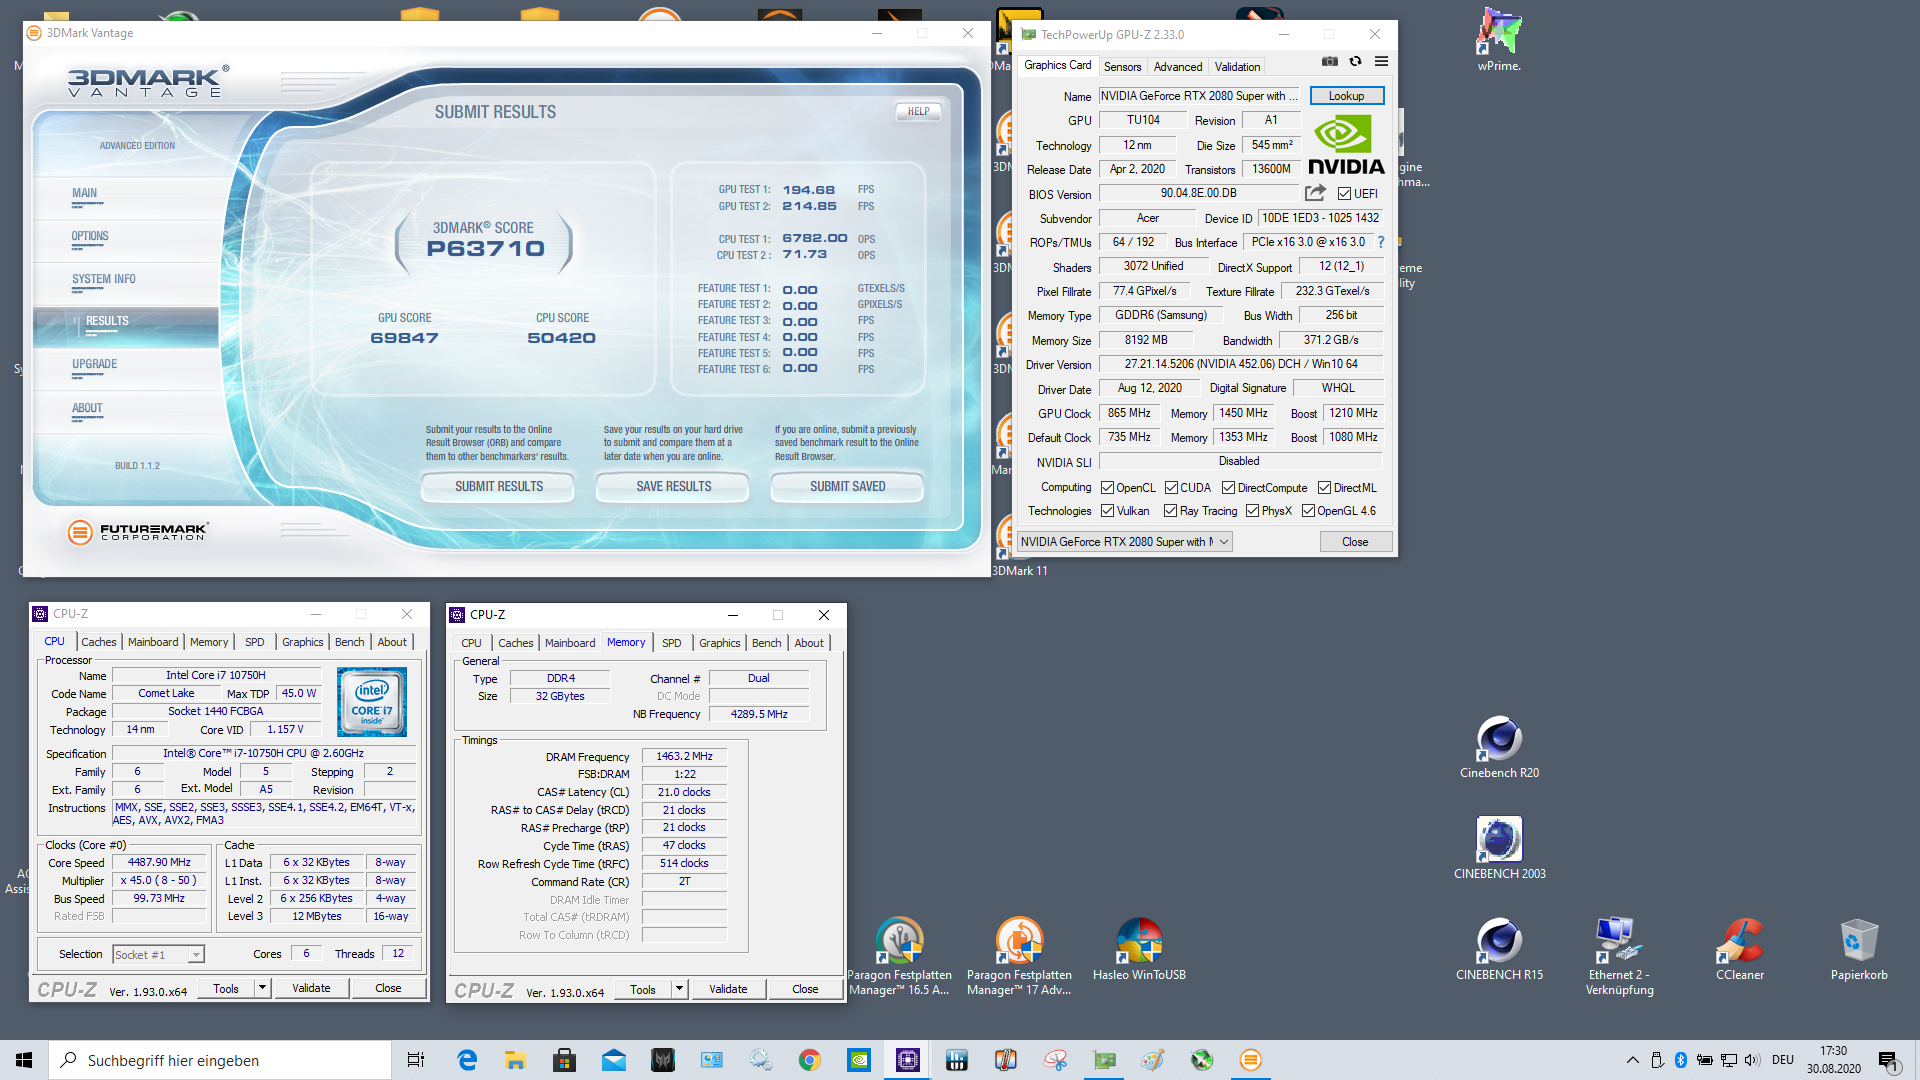Open CCleaner desktop icon

click(x=1740, y=949)
